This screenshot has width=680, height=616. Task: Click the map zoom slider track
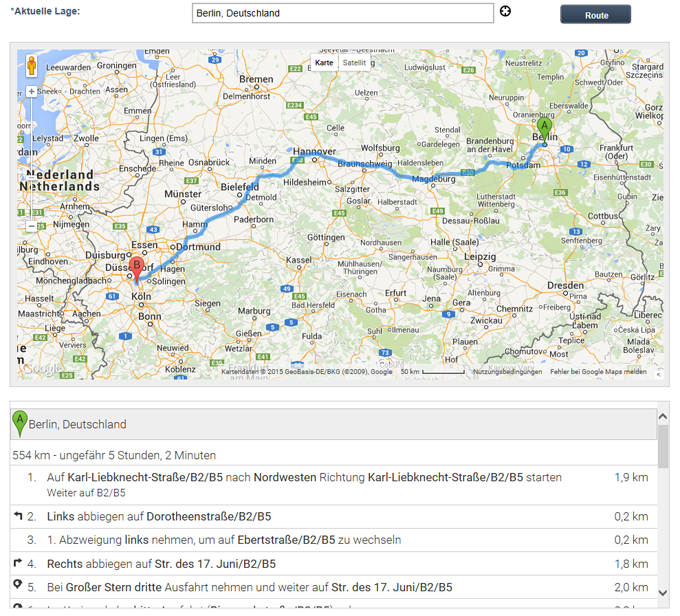click(x=31, y=158)
